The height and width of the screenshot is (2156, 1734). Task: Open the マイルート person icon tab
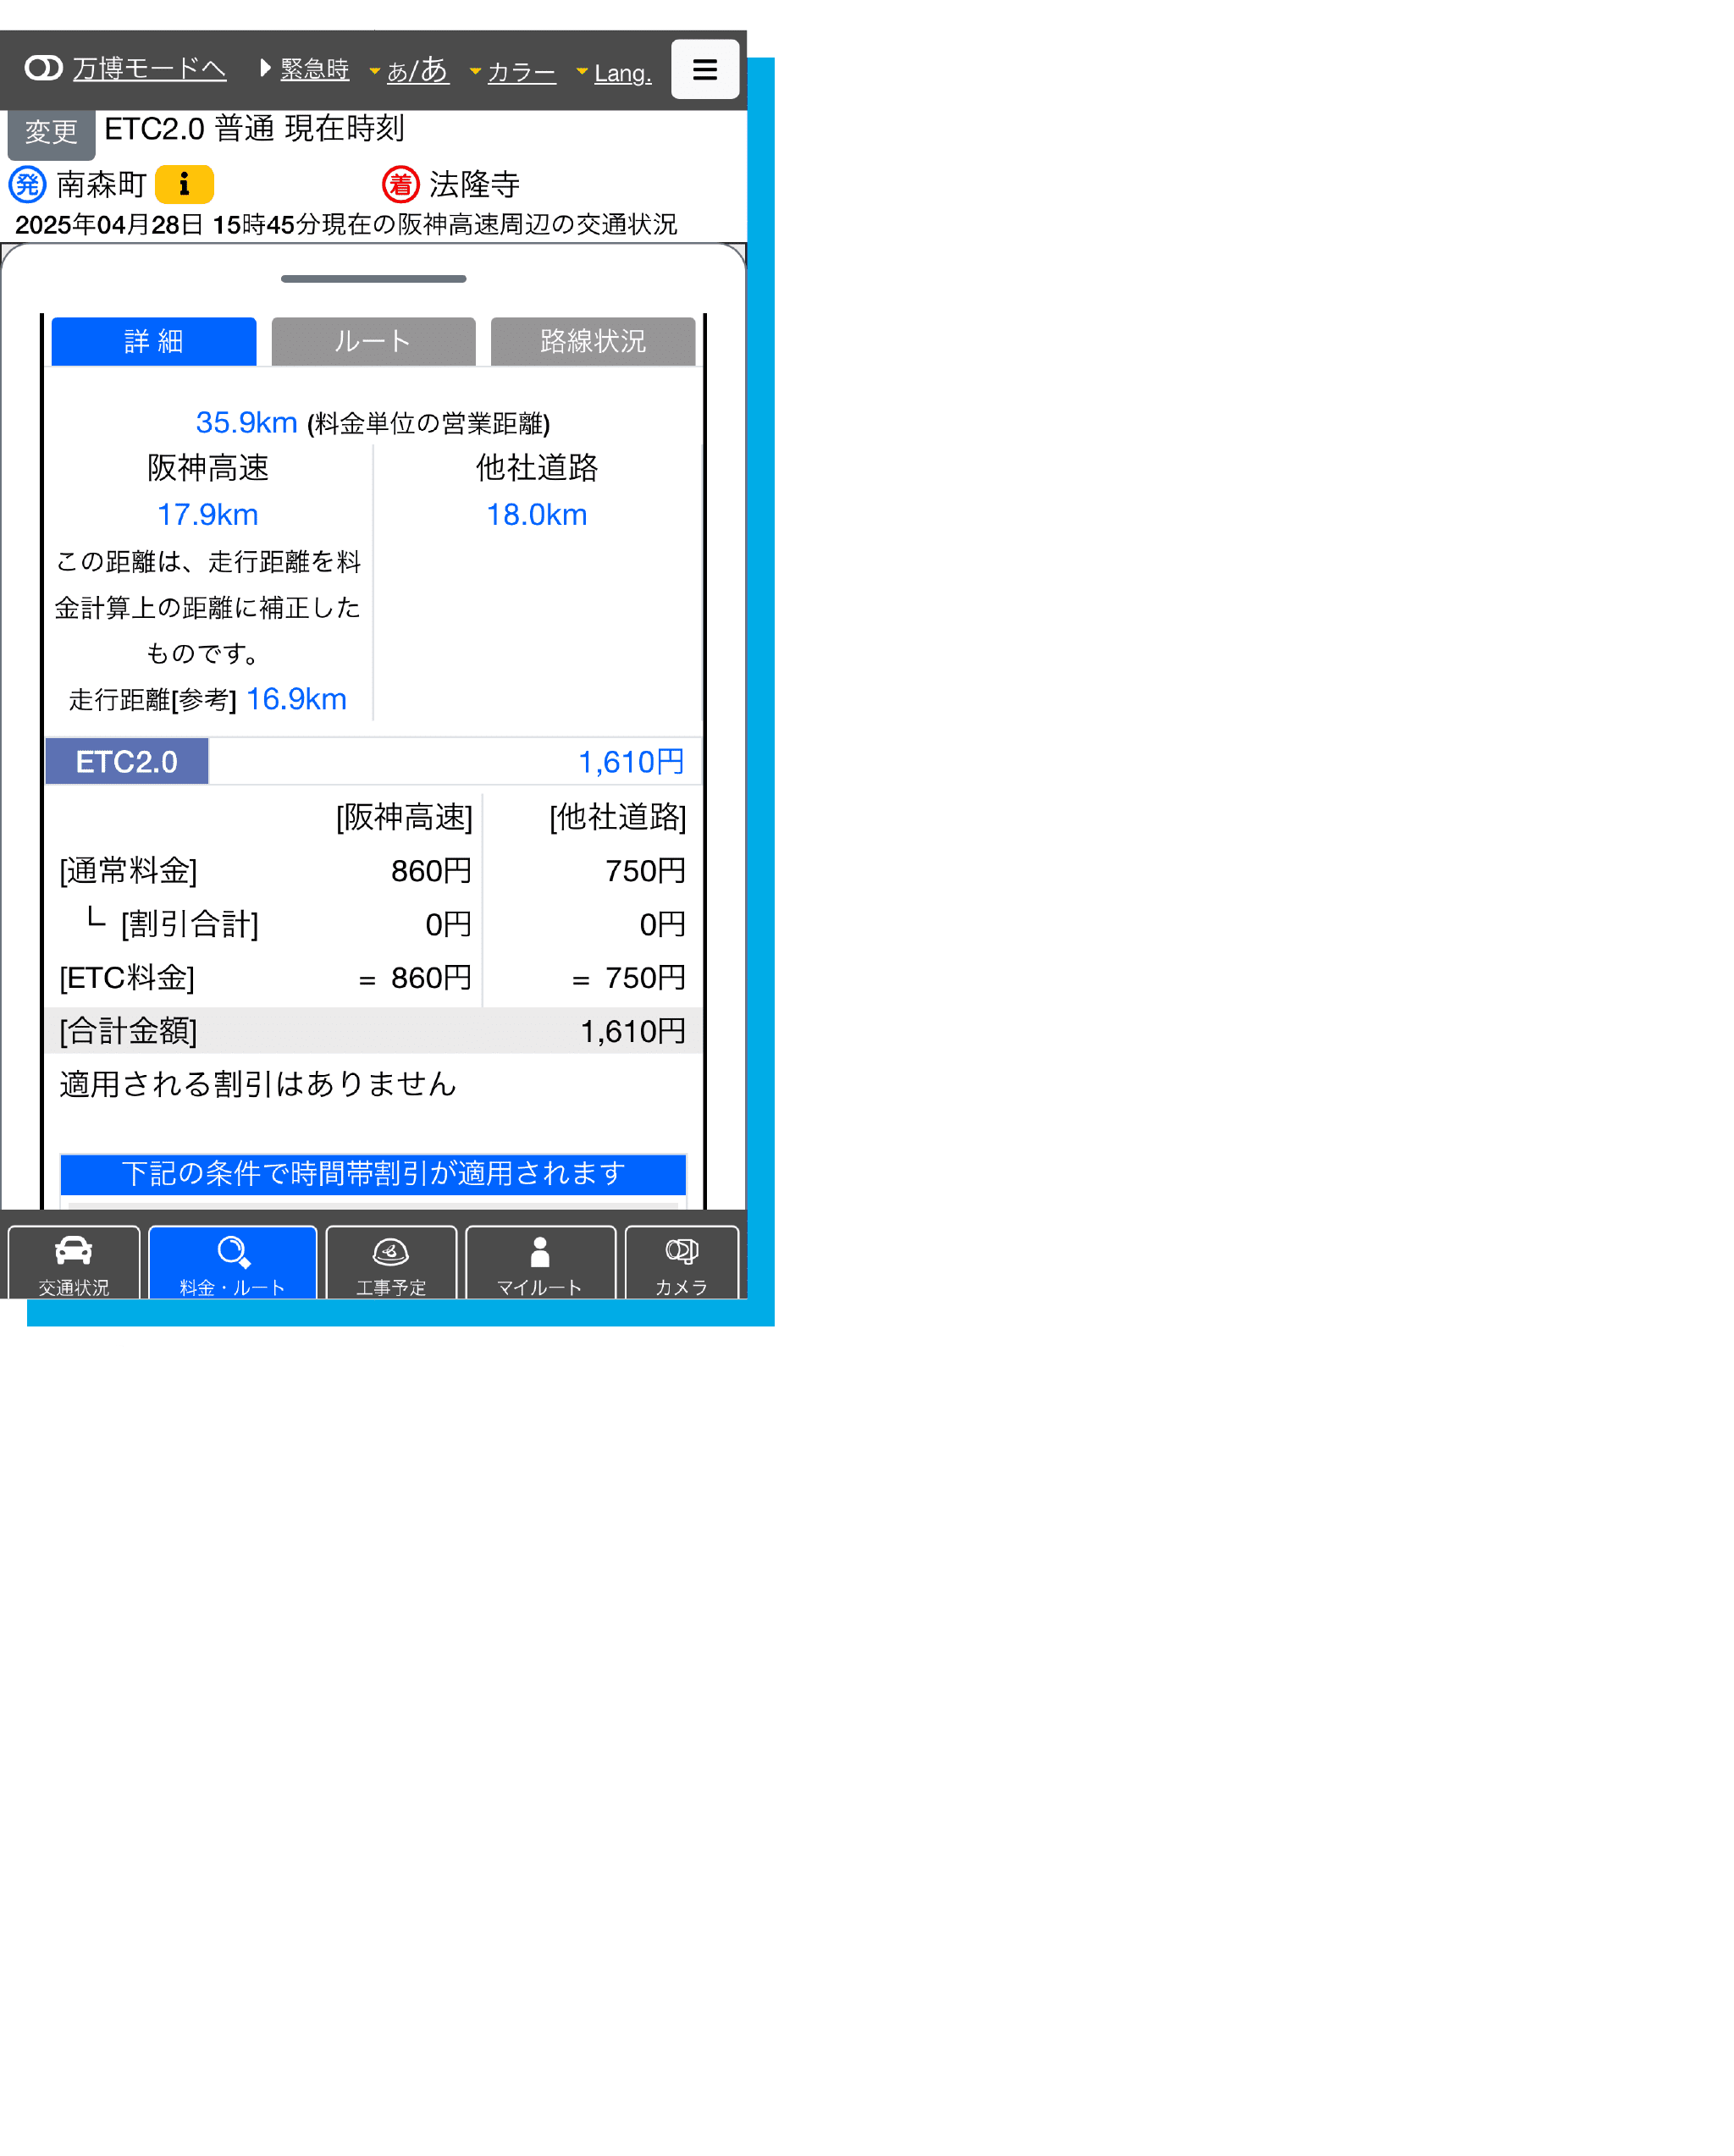click(540, 1263)
